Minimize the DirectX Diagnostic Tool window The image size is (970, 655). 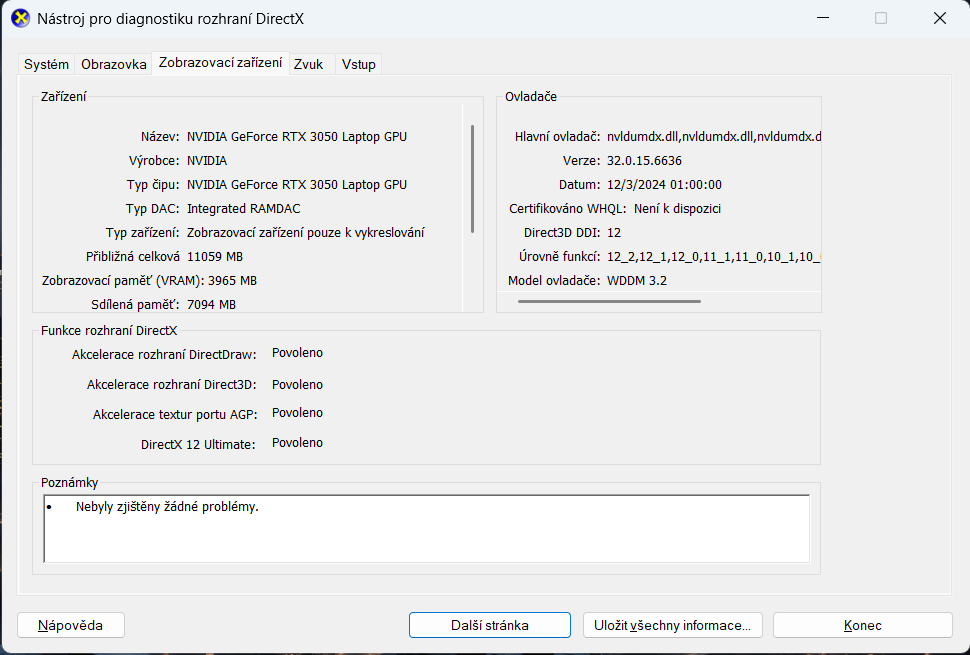click(x=822, y=18)
